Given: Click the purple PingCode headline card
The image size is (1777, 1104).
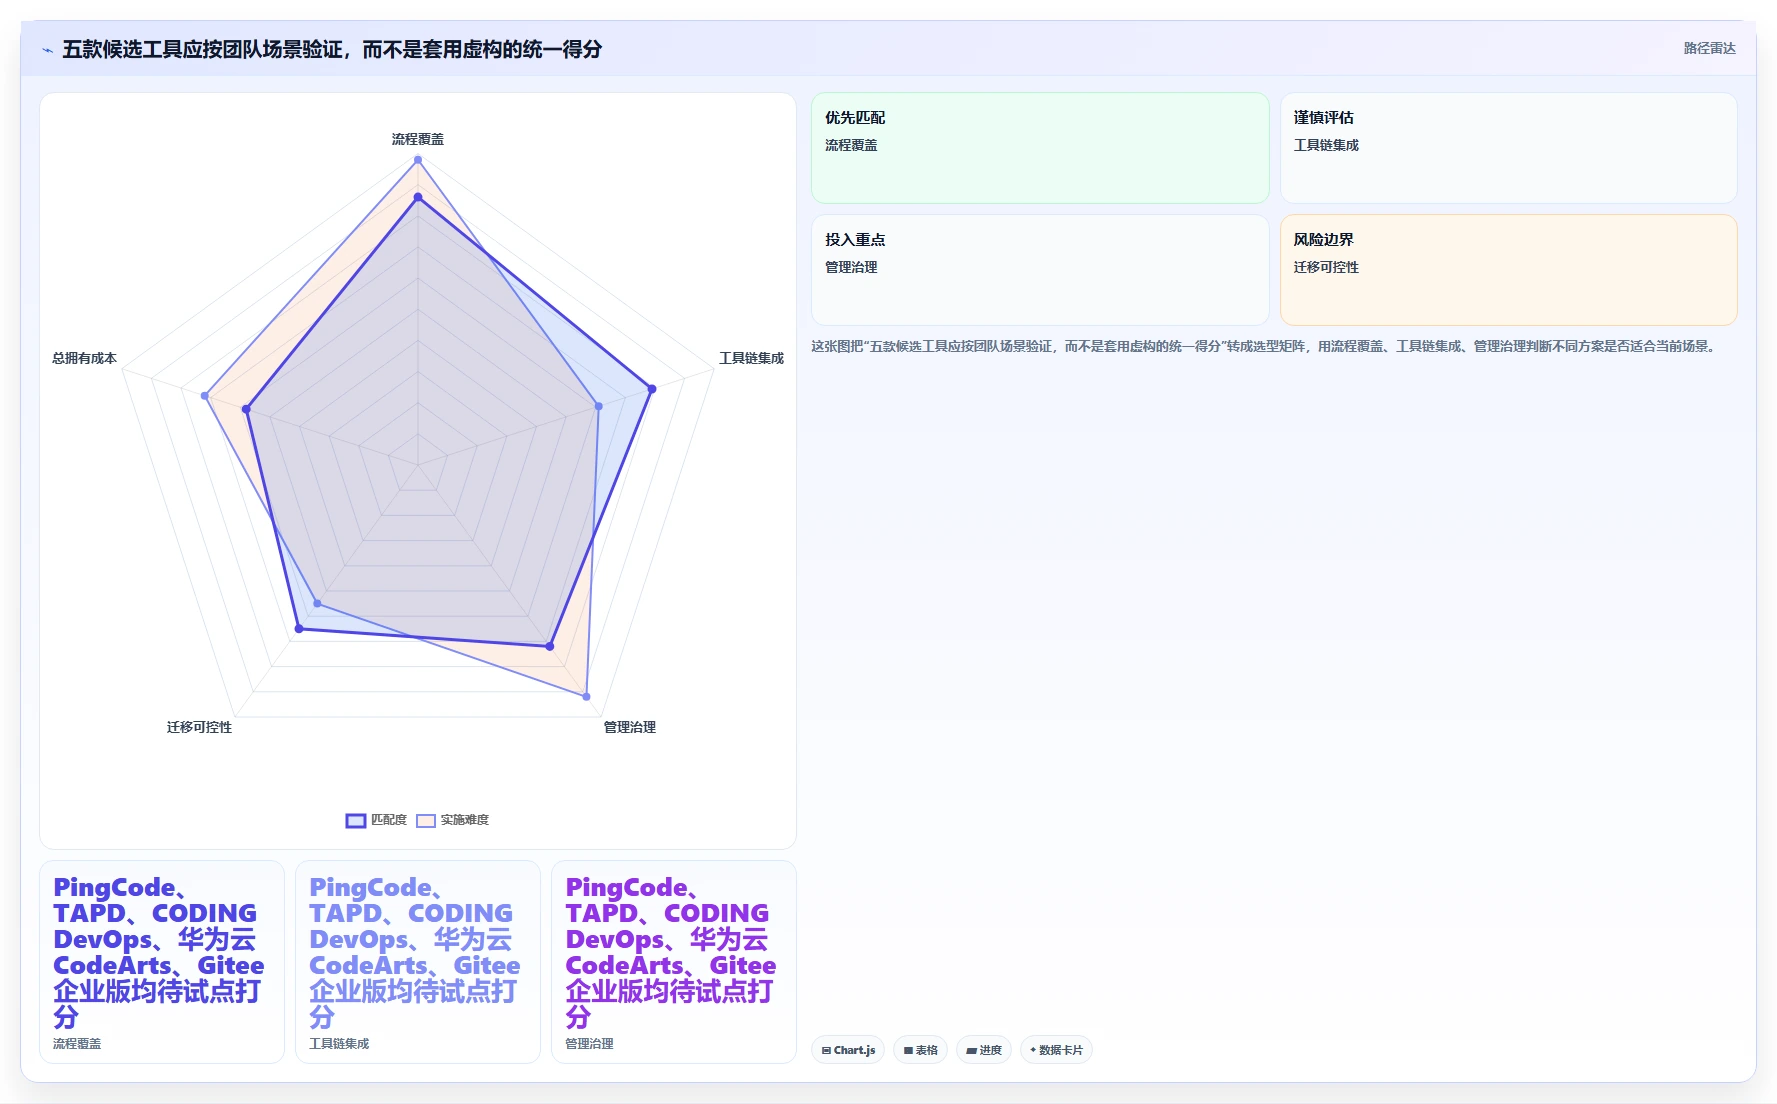Looking at the screenshot, I should (x=674, y=962).
